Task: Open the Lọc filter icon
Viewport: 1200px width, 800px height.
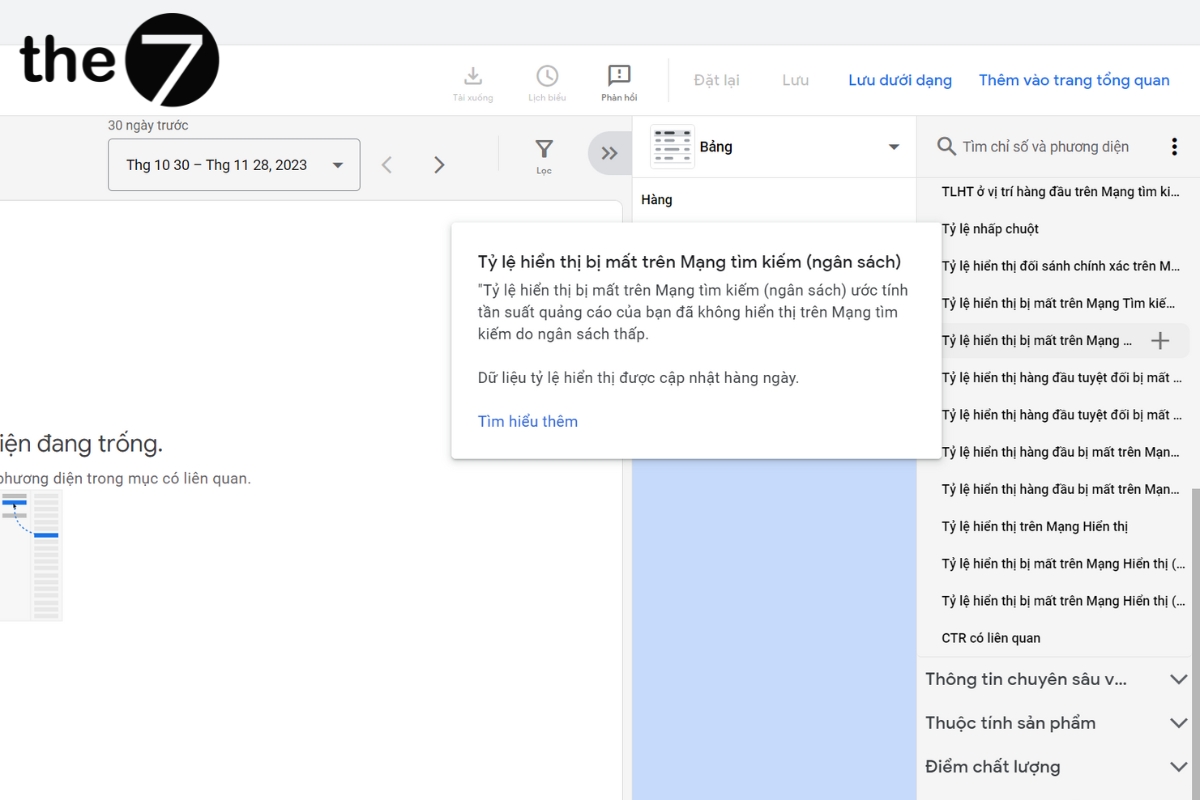Action: pyautogui.click(x=544, y=150)
